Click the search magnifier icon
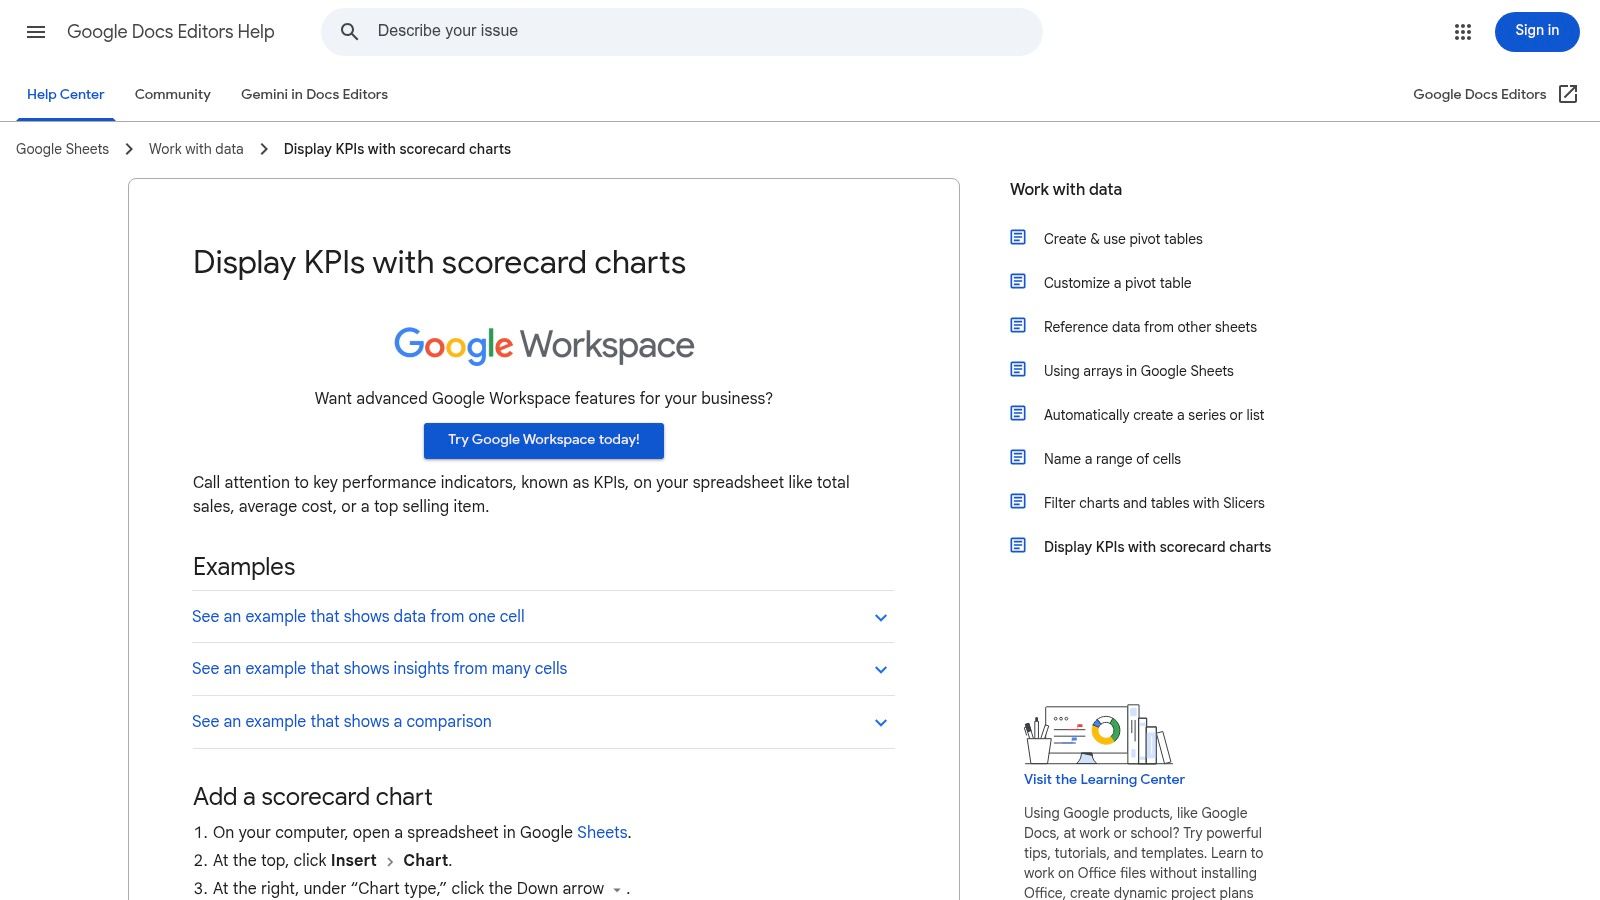Viewport: 1600px width, 900px height. click(x=349, y=32)
